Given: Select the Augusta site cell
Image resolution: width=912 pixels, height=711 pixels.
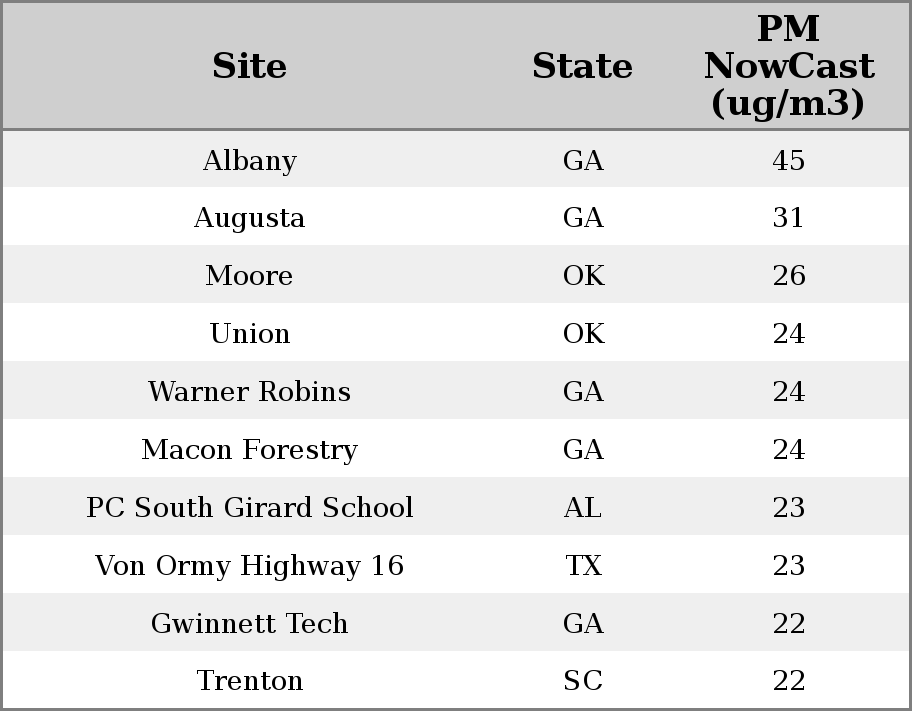Looking at the screenshot, I should click(249, 218).
